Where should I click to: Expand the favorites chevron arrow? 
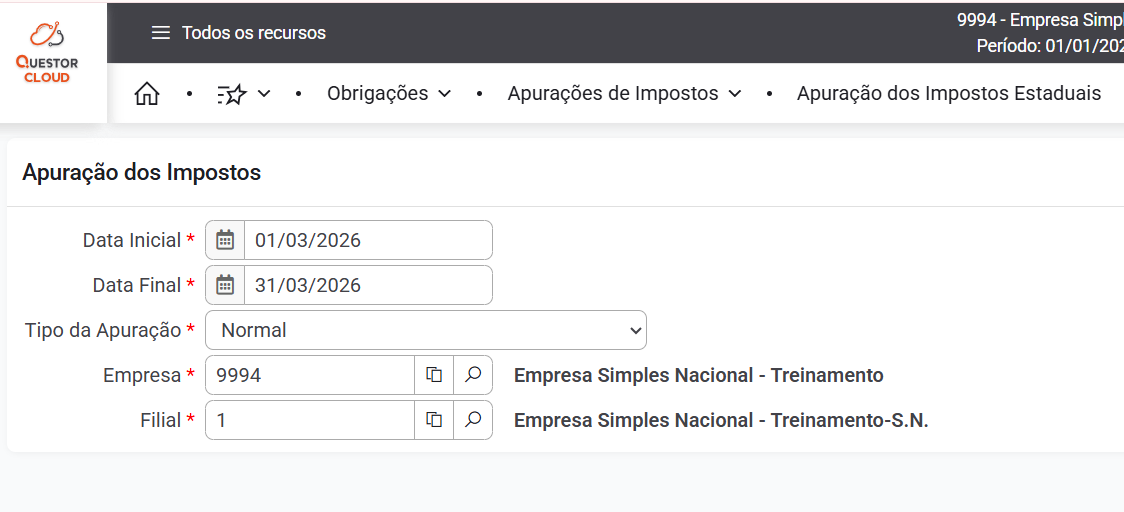[x=264, y=94]
